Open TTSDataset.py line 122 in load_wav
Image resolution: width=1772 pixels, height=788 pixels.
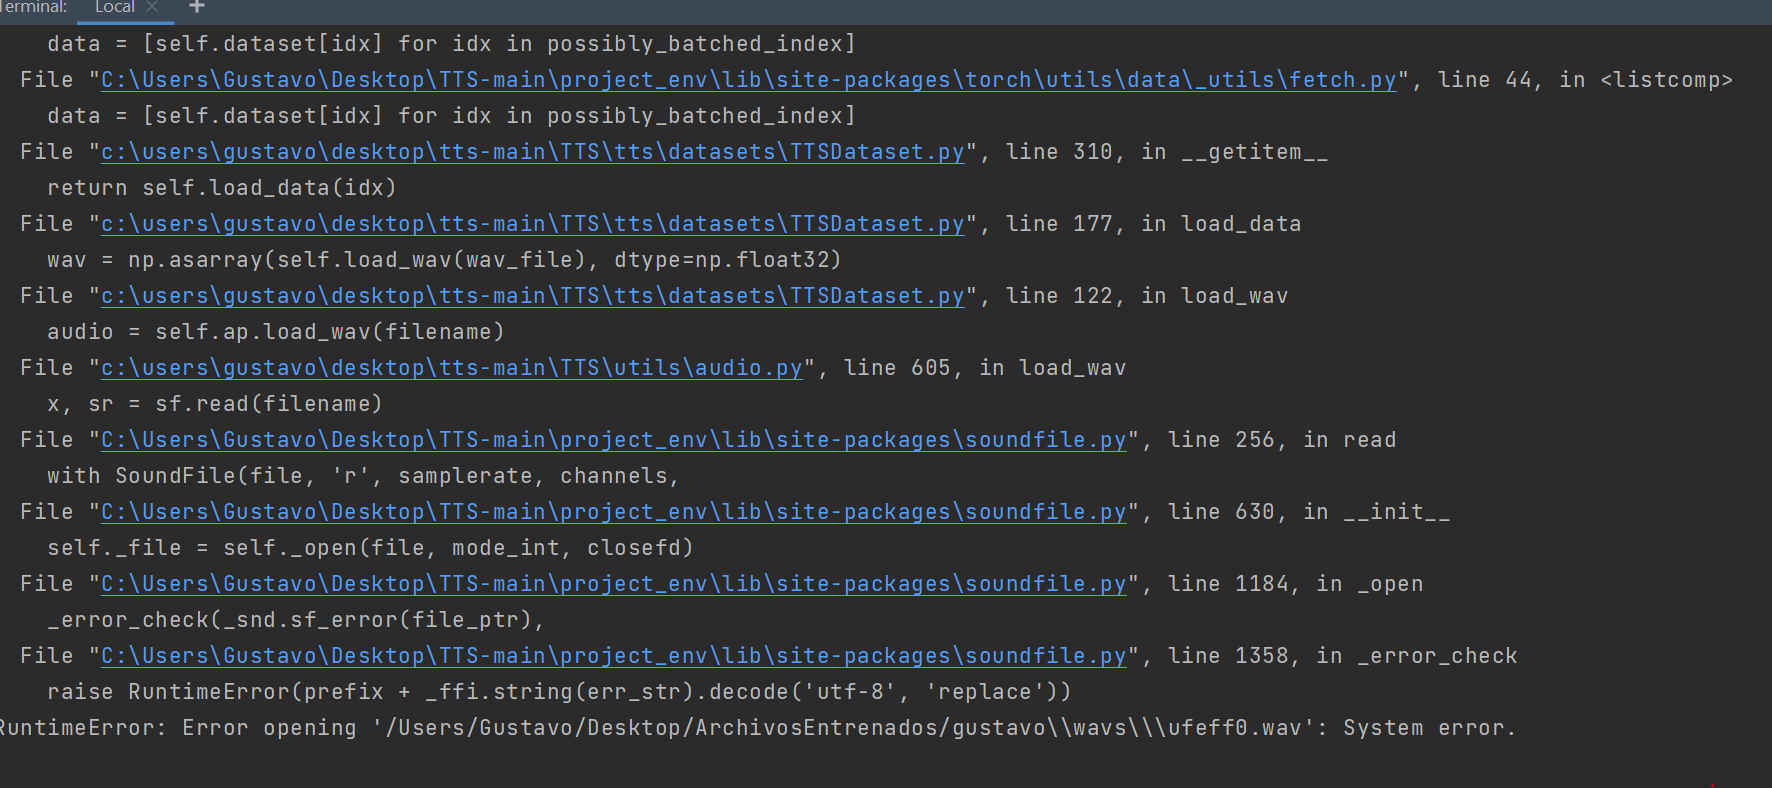click(533, 296)
